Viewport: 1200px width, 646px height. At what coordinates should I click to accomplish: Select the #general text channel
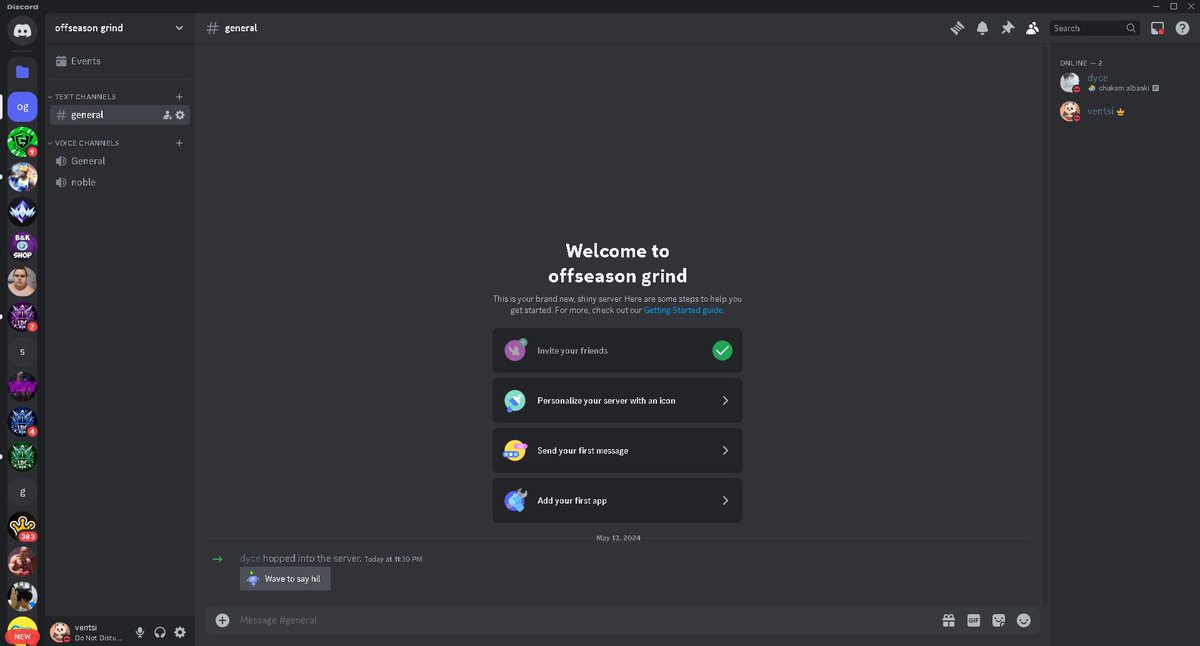[x=120, y=115]
